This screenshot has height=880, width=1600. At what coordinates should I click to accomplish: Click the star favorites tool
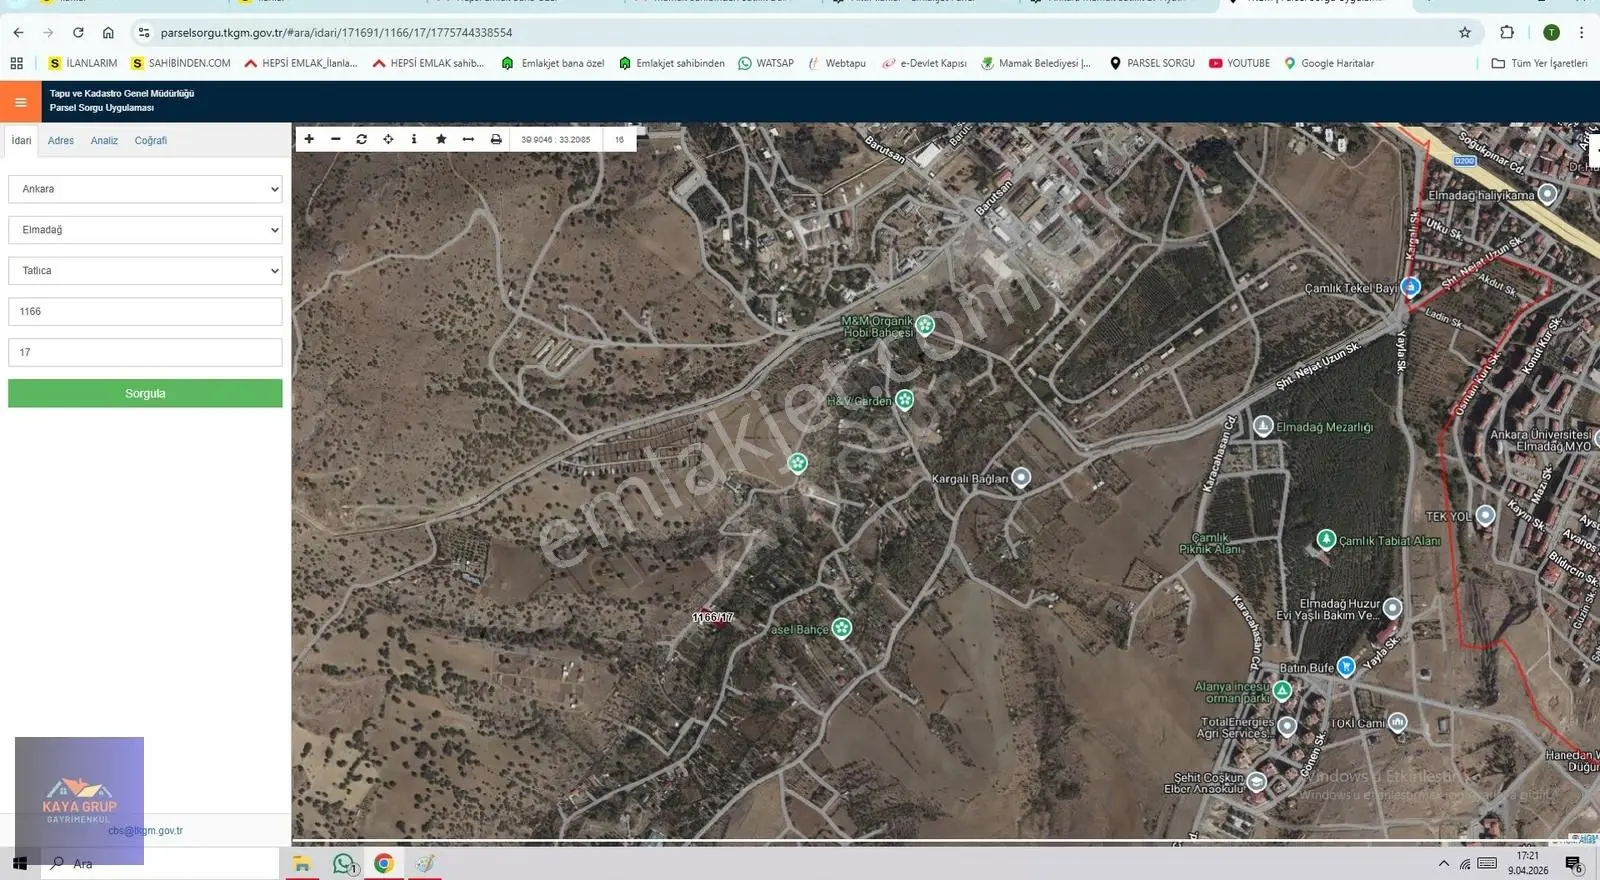point(441,139)
